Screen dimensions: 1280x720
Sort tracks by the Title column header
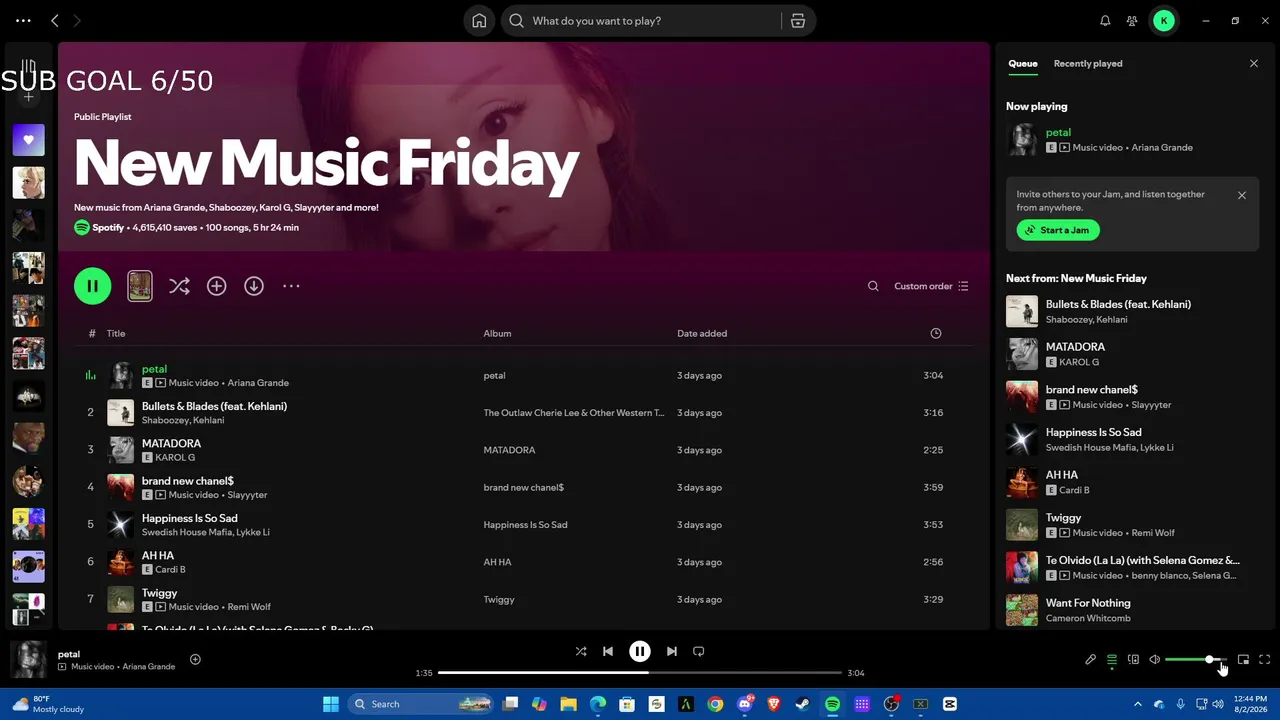click(116, 333)
